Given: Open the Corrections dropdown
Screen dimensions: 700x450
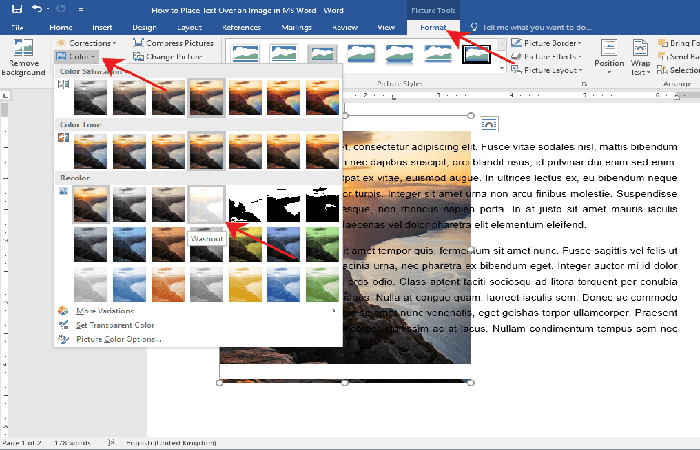Looking at the screenshot, I should point(88,44).
